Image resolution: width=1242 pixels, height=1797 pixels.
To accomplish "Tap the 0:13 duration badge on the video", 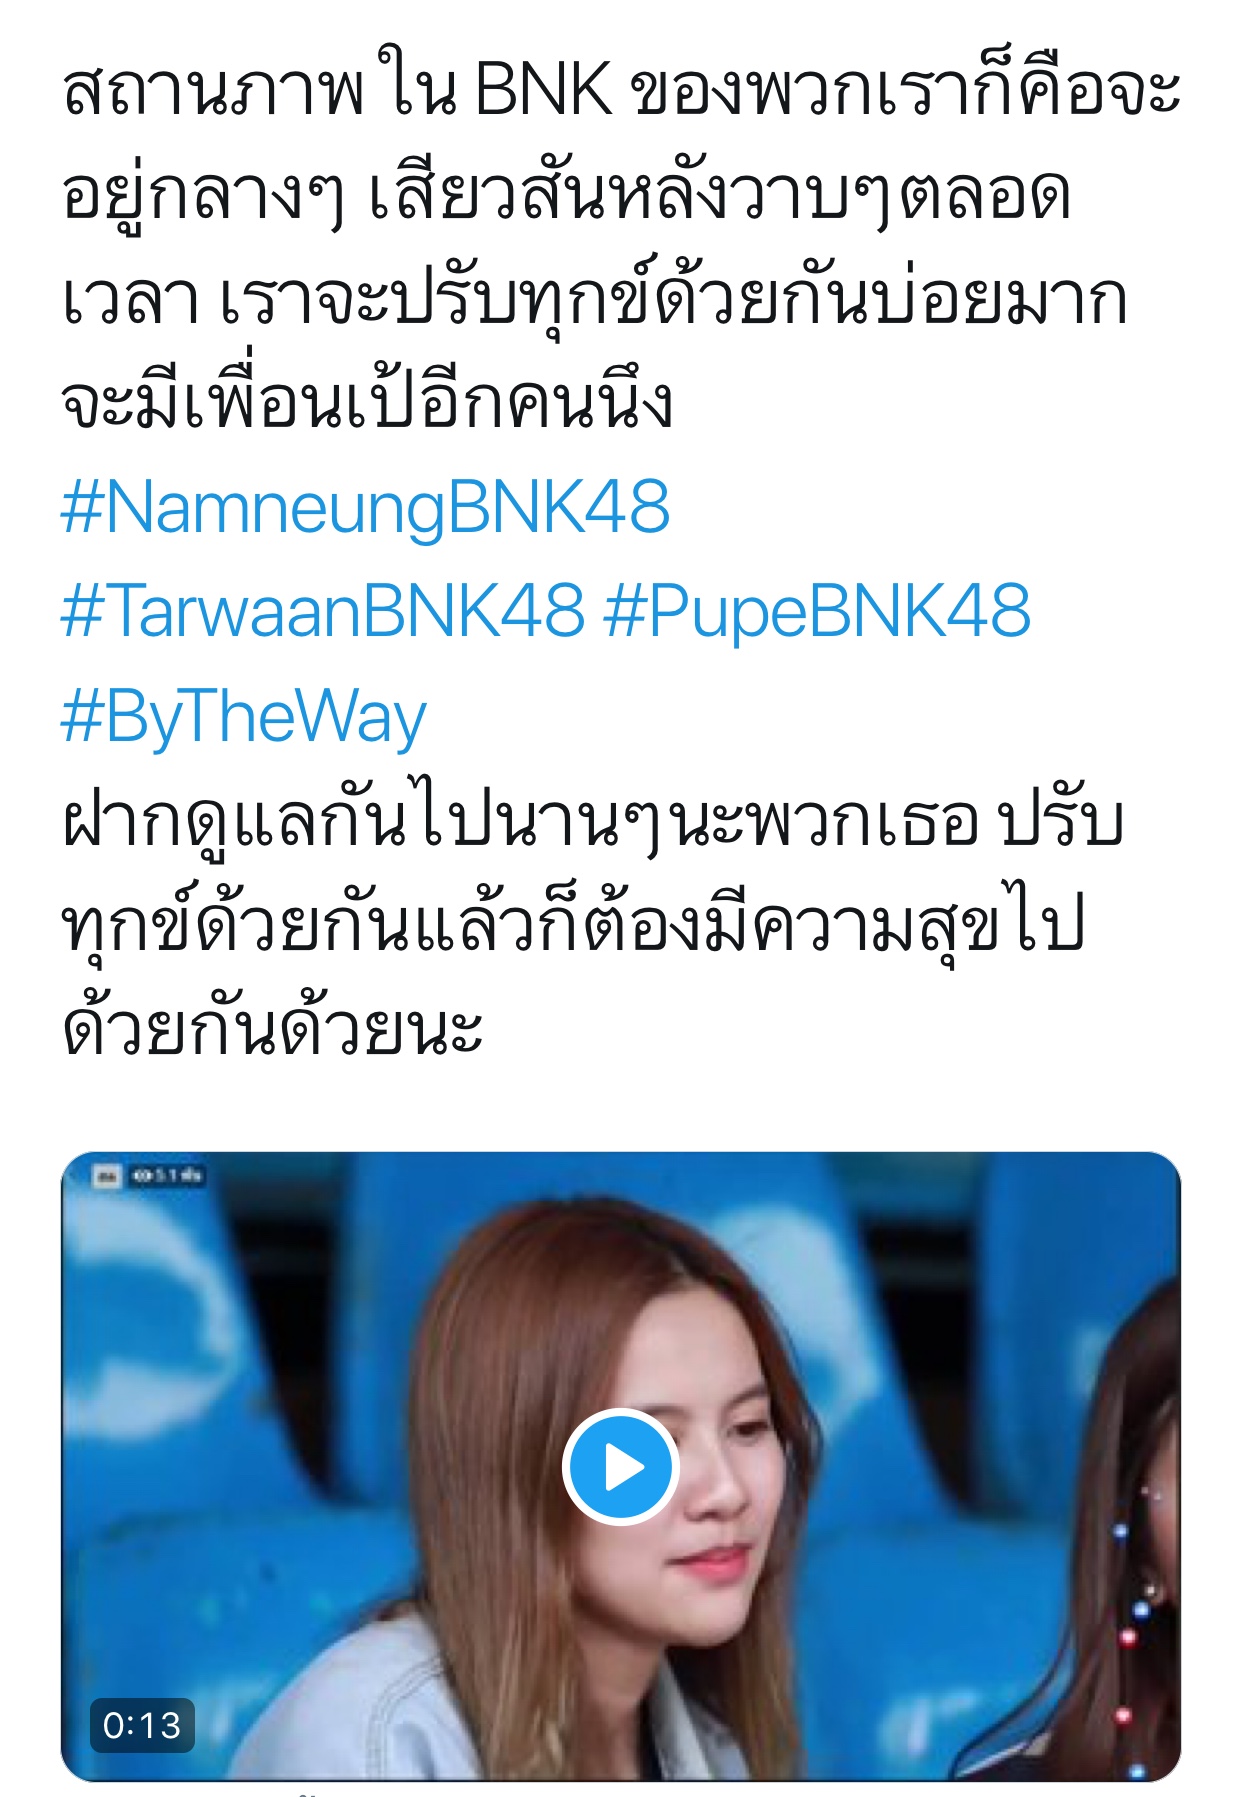I will click(x=142, y=1725).
